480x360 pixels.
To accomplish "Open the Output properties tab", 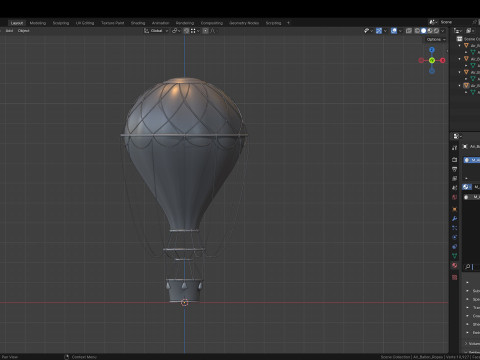I will pos(455,169).
